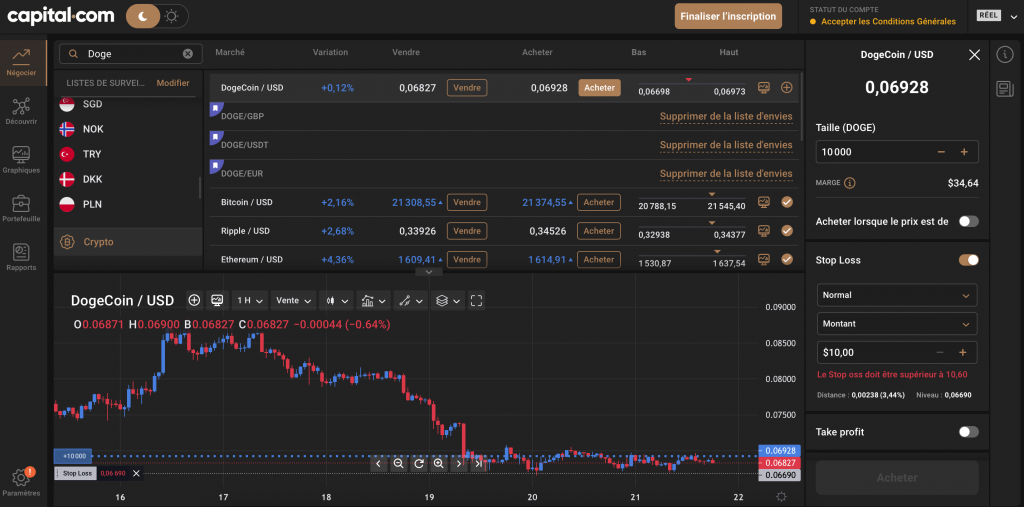The height and width of the screenshot is (507, 1024).
Task: Click Modifier next to watchlists
Action: point(173,83)
